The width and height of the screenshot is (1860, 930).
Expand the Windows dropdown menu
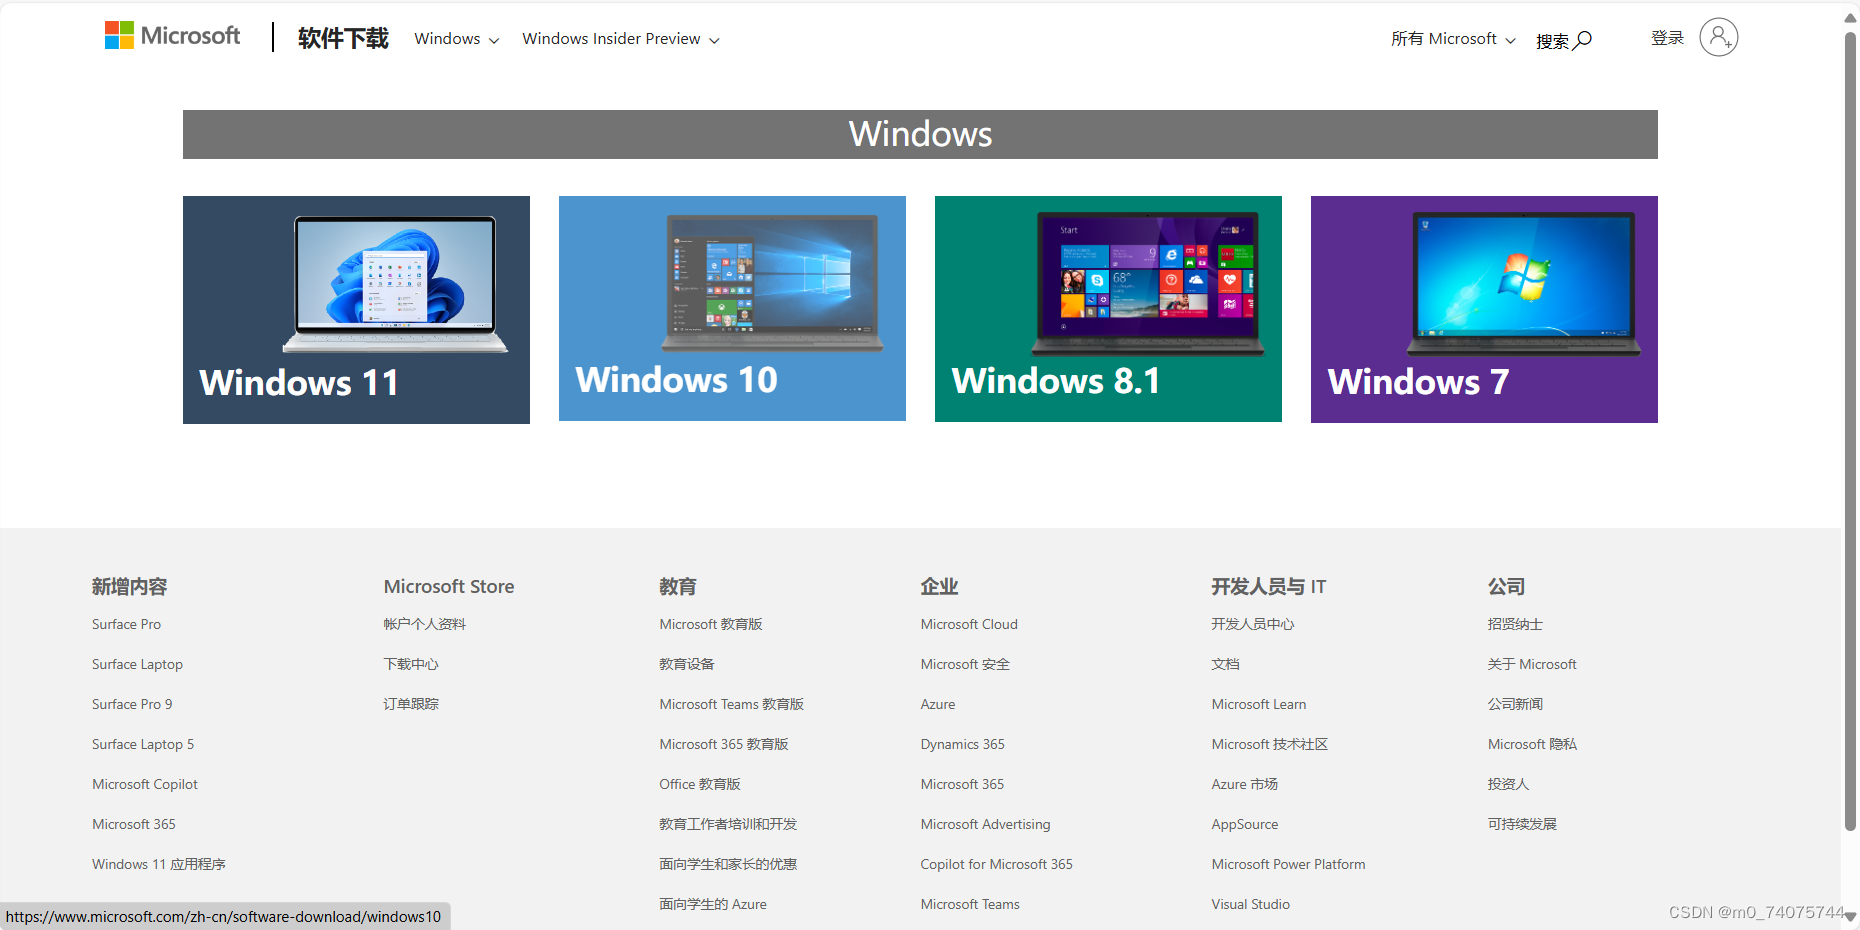tap(457, 39)
